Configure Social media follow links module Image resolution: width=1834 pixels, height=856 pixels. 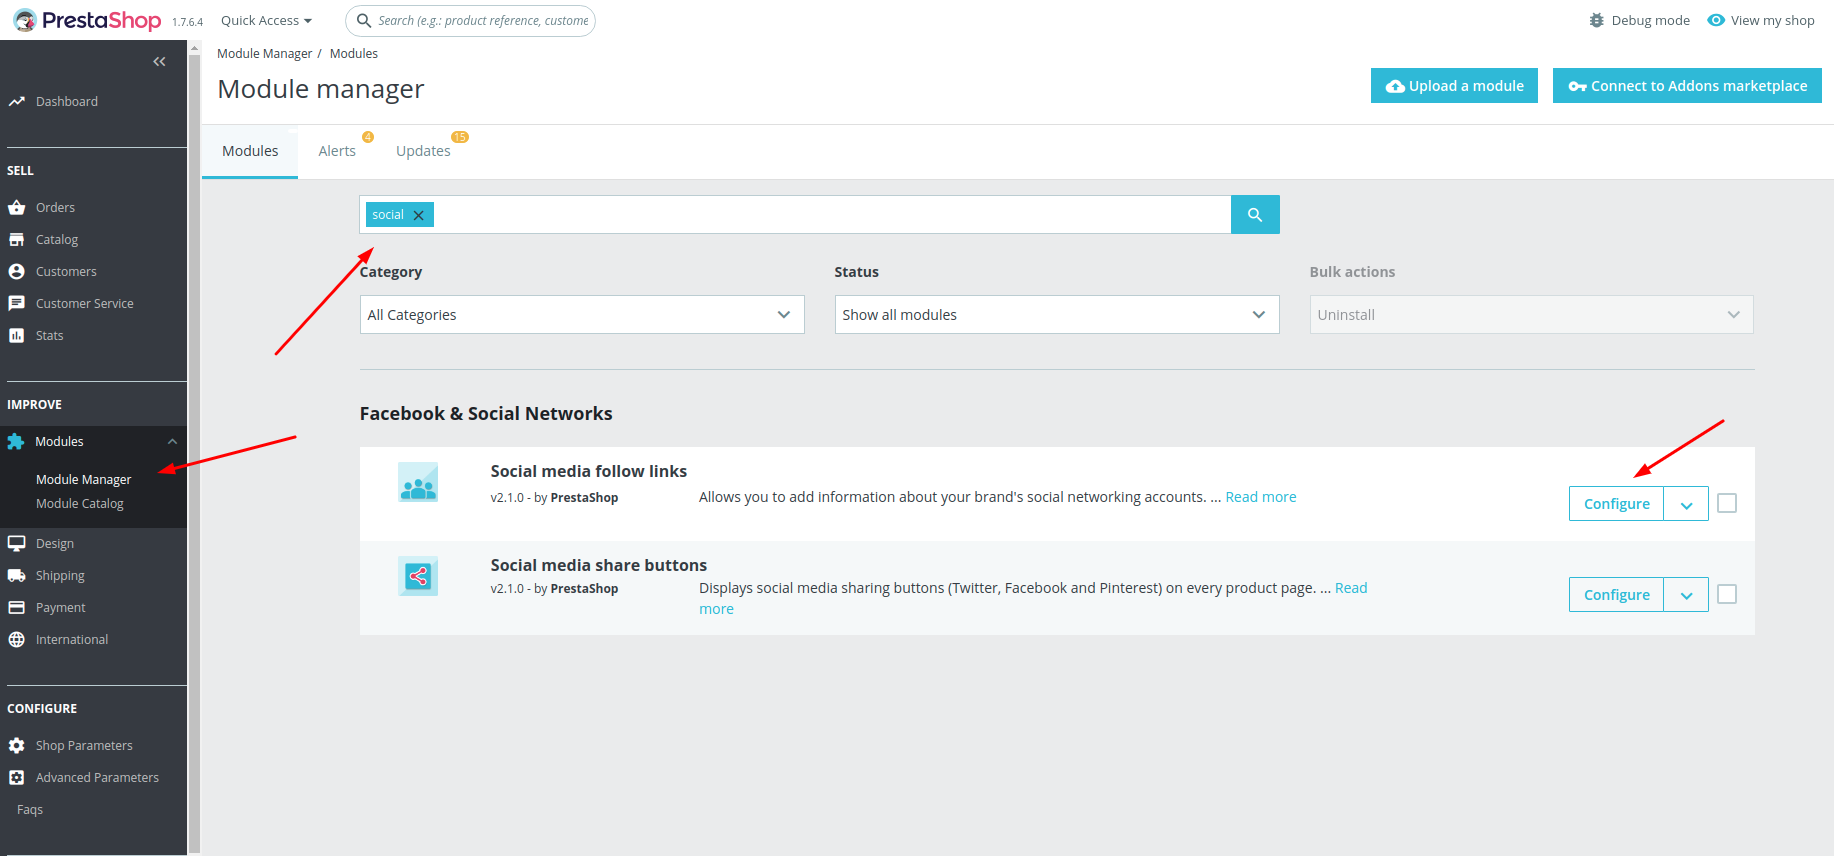click(x=1616, y=504)
